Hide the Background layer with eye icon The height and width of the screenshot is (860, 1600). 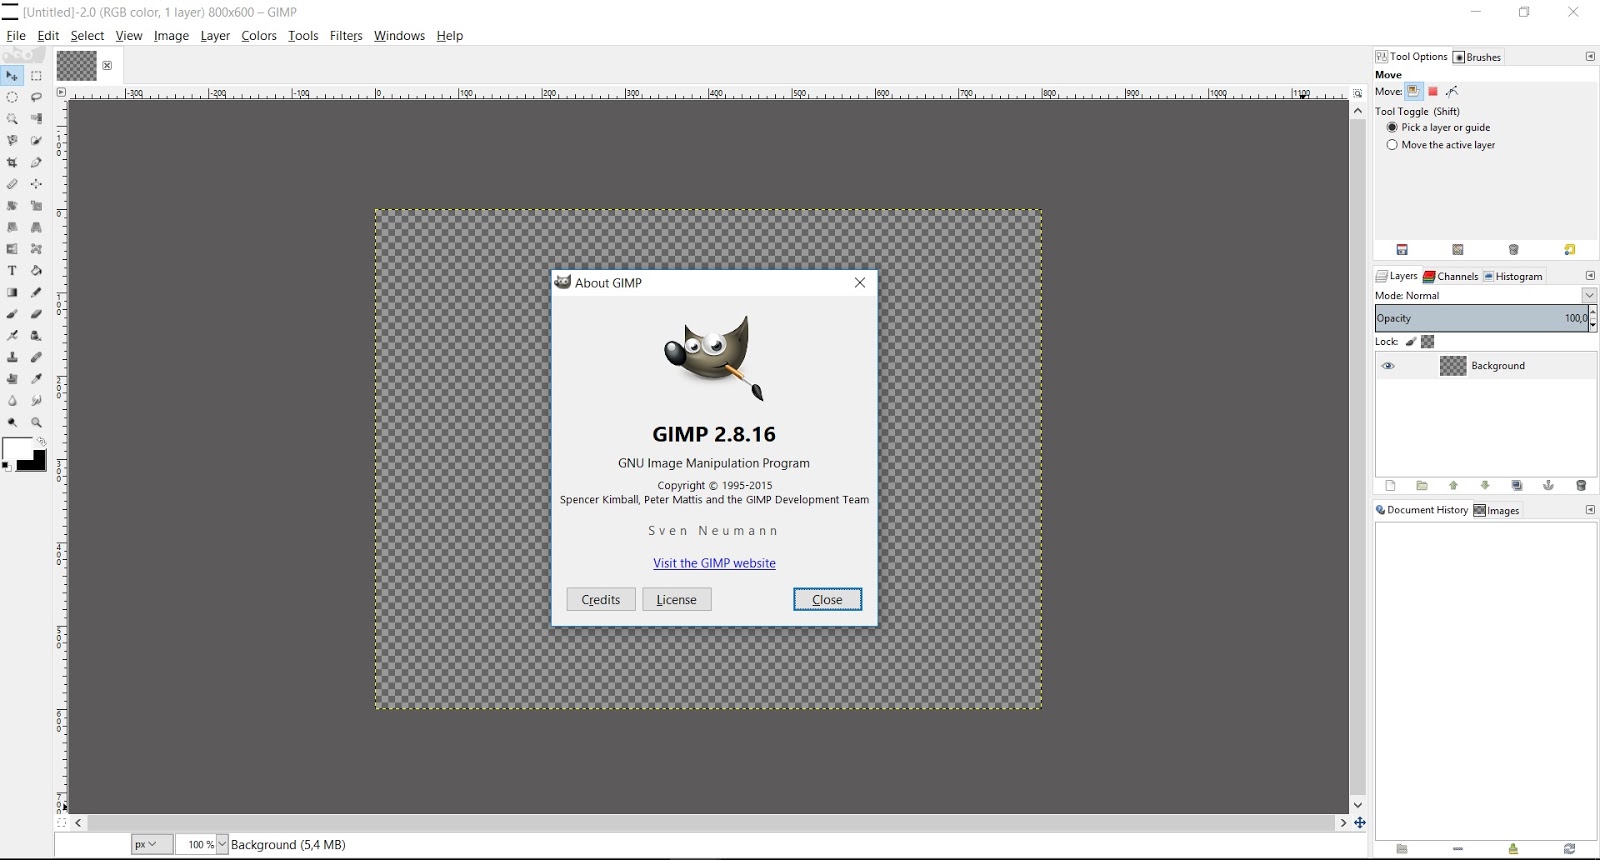tap(1388, 366)
